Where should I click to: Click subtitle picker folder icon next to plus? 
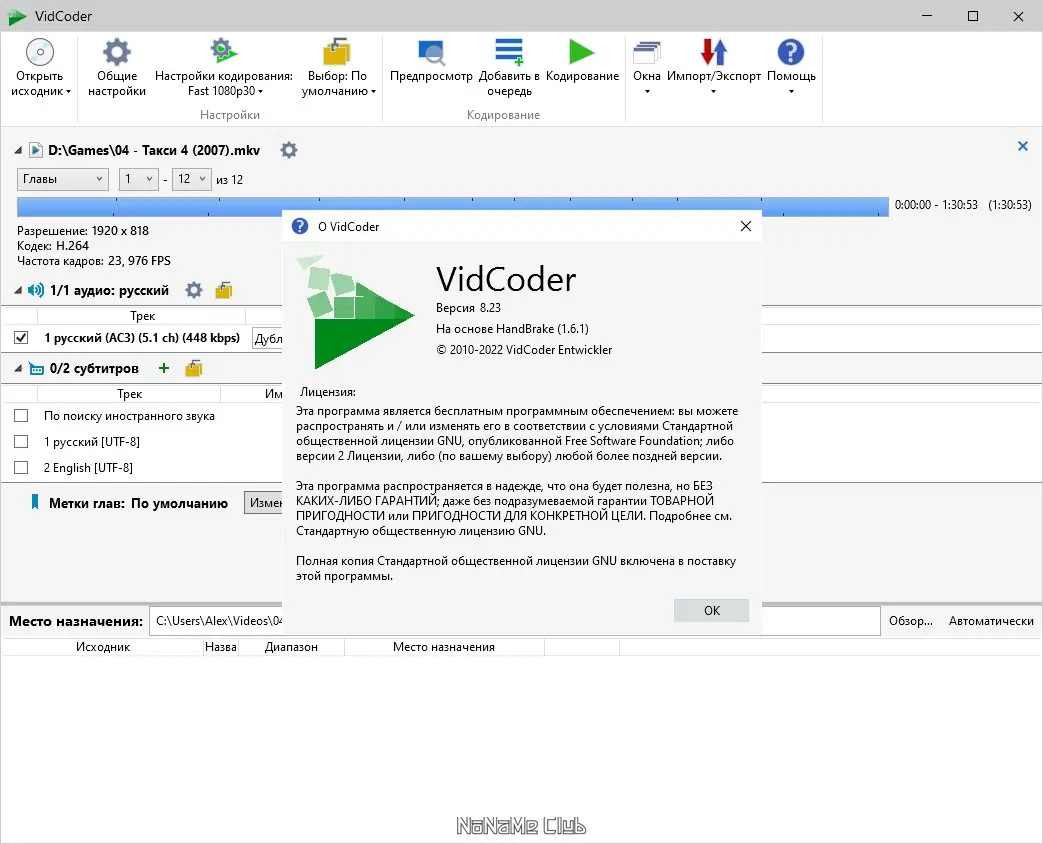coord(194,368)
